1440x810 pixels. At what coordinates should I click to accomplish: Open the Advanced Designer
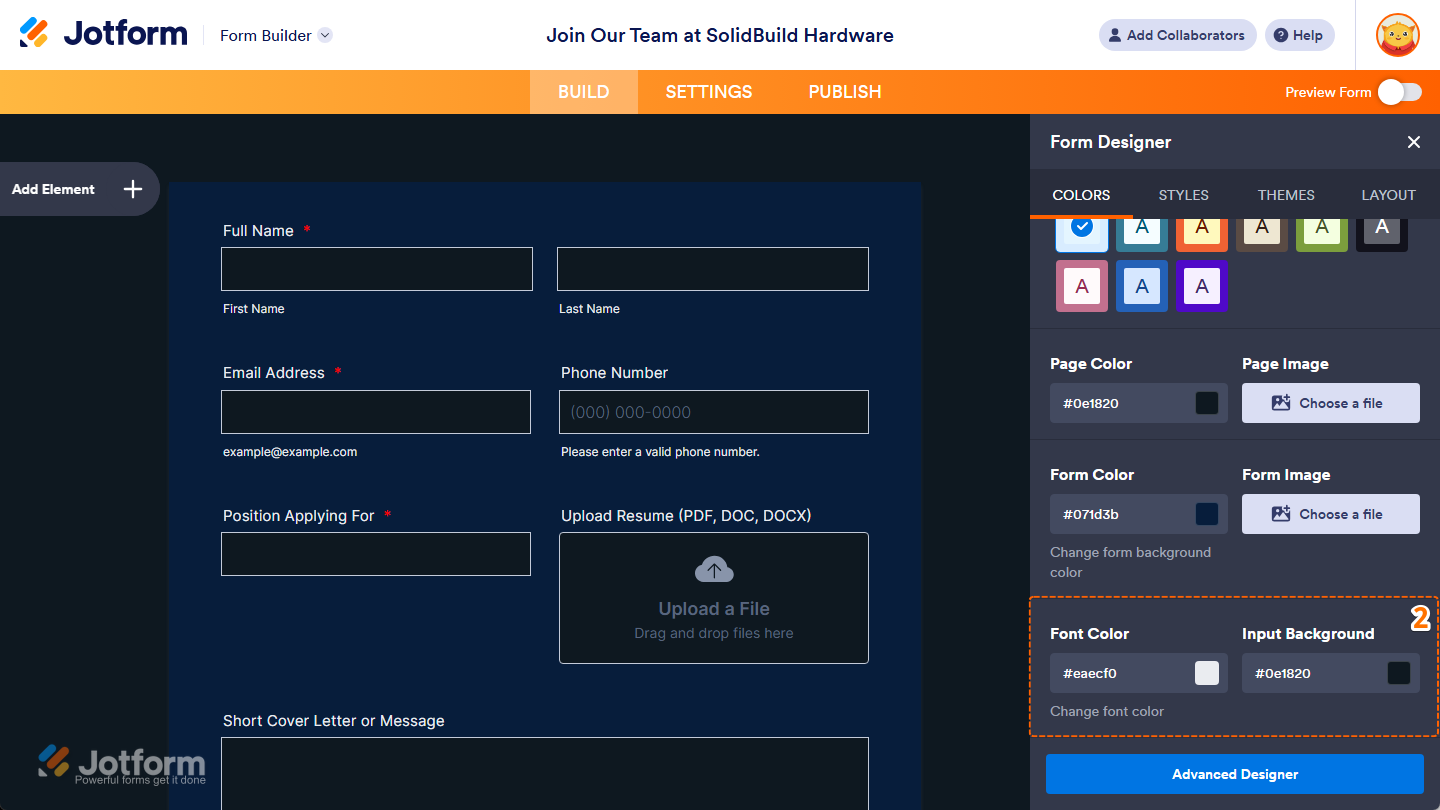tap(1235, 774)
